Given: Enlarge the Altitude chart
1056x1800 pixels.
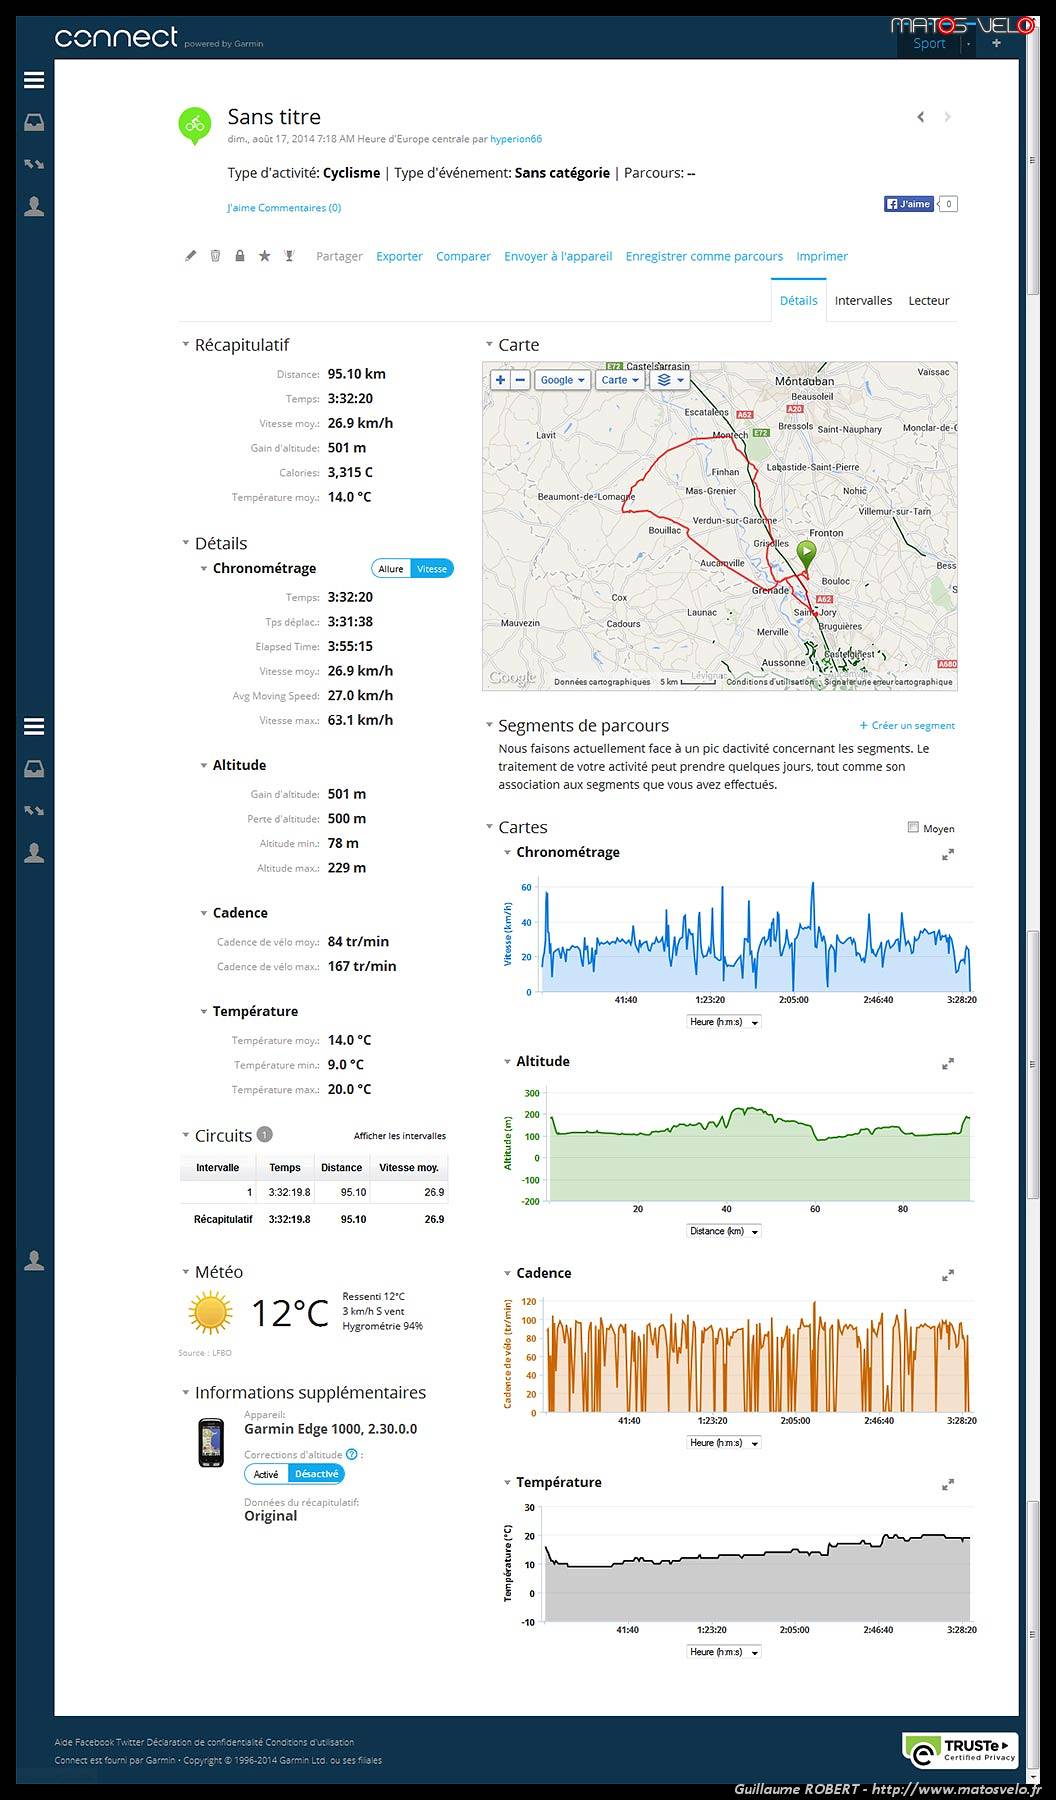Looking at the screenshot, I should [x=948, y=1064].
